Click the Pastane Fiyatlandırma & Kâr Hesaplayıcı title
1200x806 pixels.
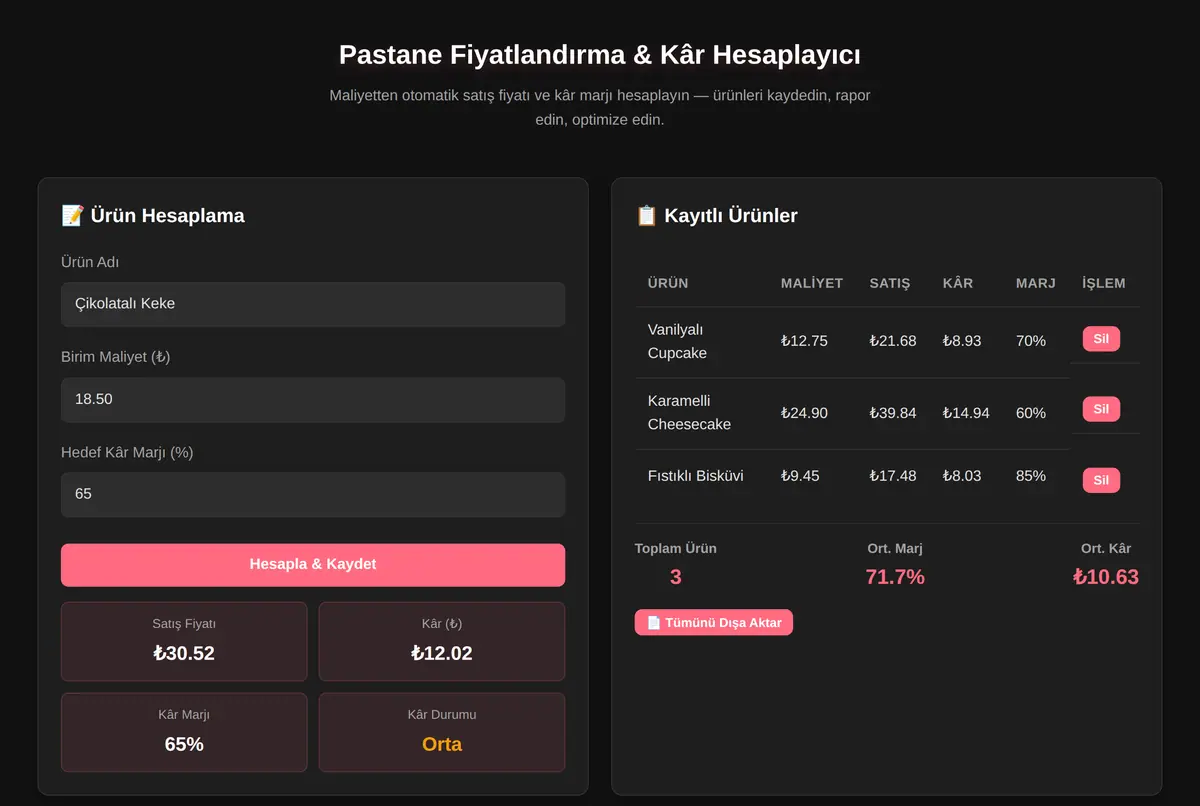[600, 54]
